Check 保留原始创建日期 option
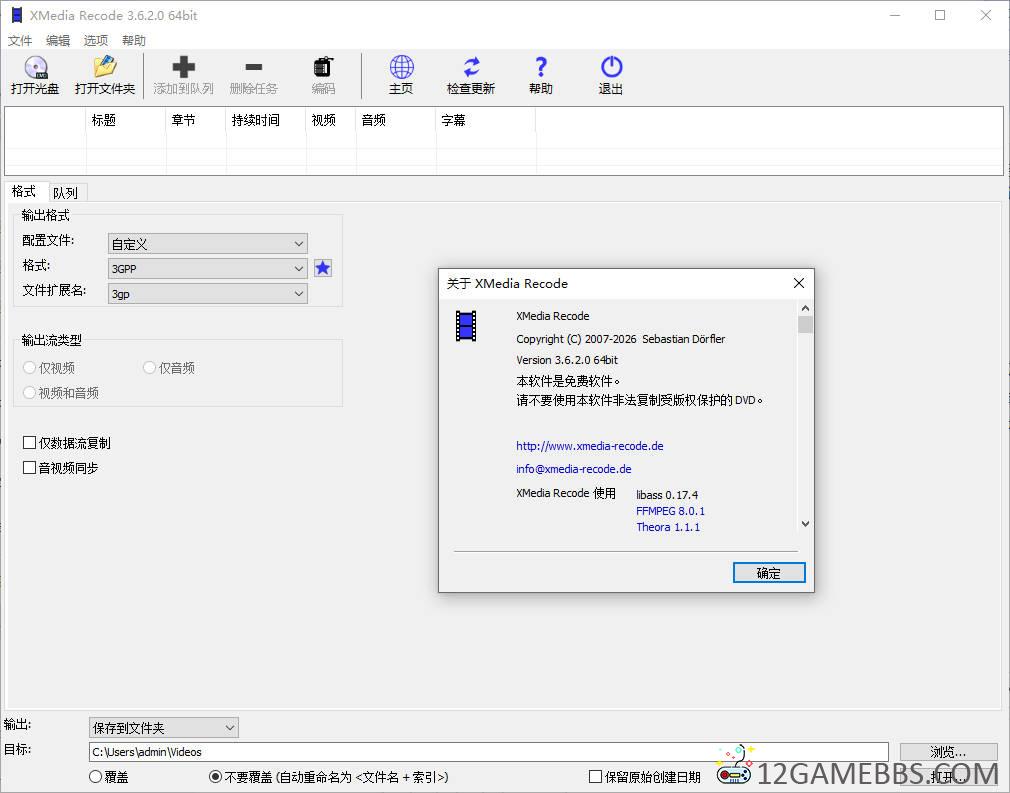The width and height of the screenshot is (1010, 793). pos(595,776)
